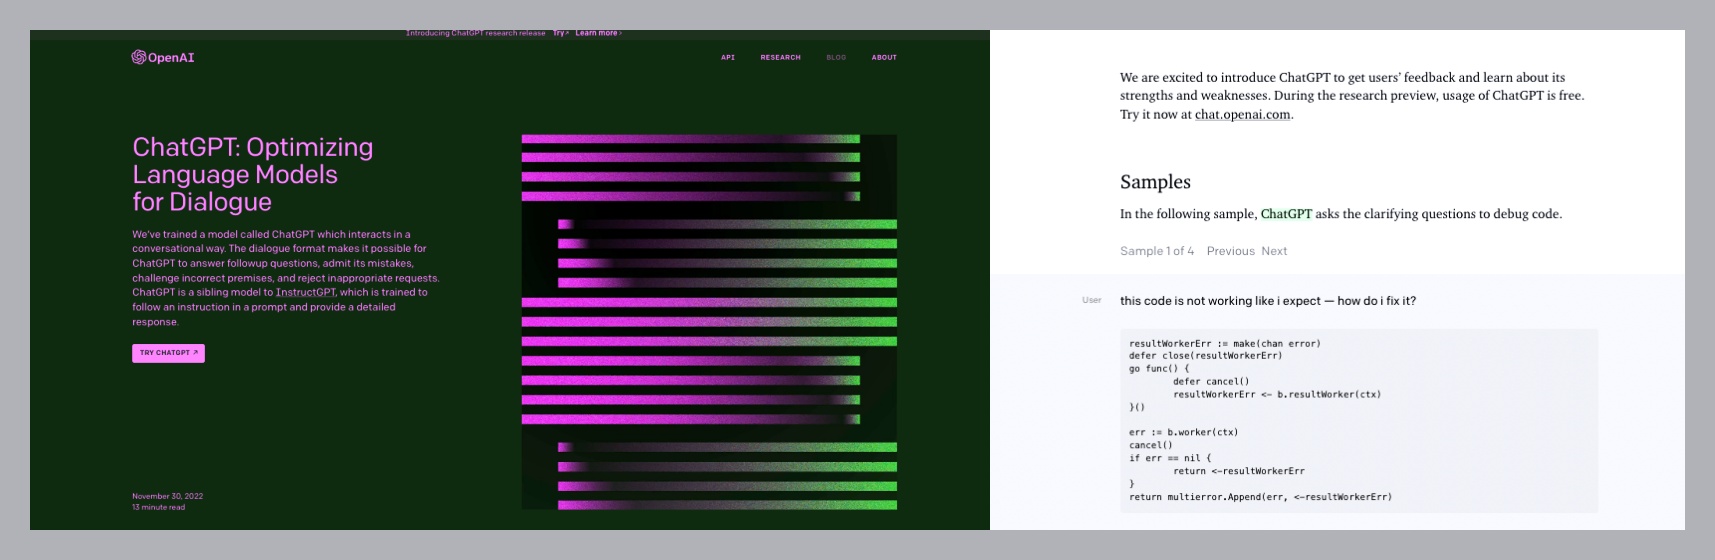Open the chat.openai.com link
1715x560 pixels.
click(1242, 114)
